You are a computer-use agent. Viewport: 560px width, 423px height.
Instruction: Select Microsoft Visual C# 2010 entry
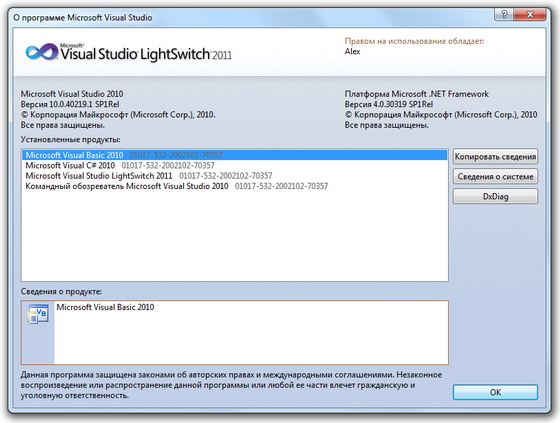(234, 165)
